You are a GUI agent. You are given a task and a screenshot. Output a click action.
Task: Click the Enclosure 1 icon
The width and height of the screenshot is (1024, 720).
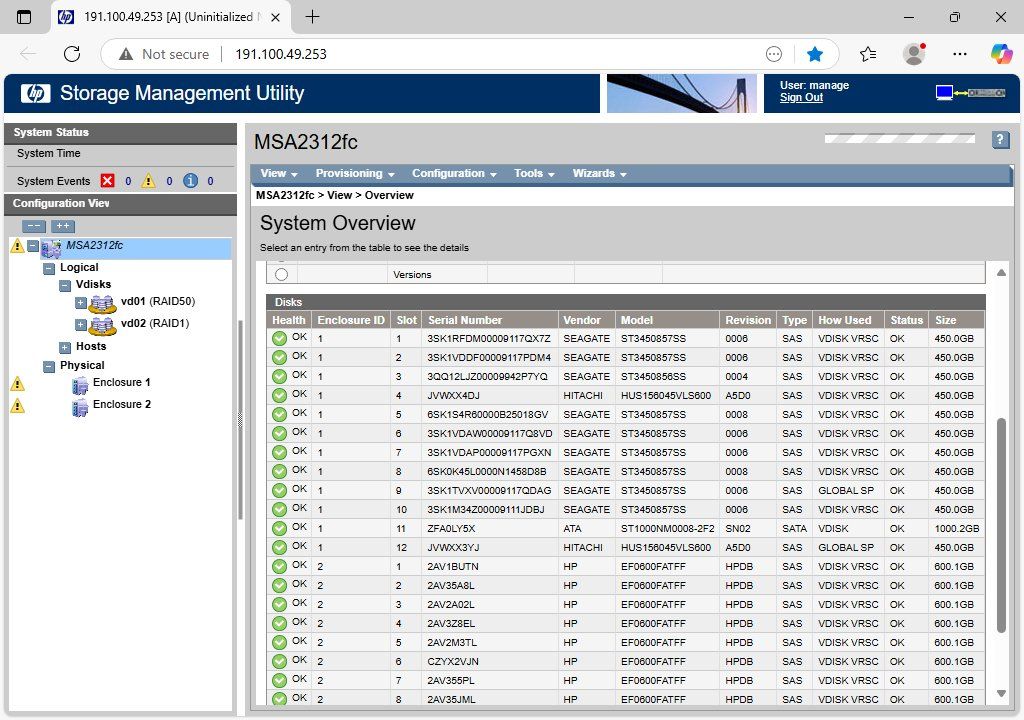(80, 385)
